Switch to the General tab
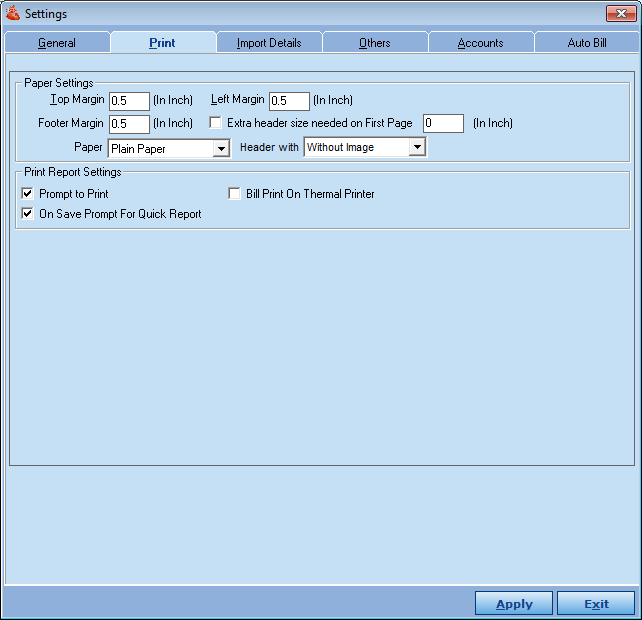The width and height of the screenshot is (642, 620). click(57, 43)
